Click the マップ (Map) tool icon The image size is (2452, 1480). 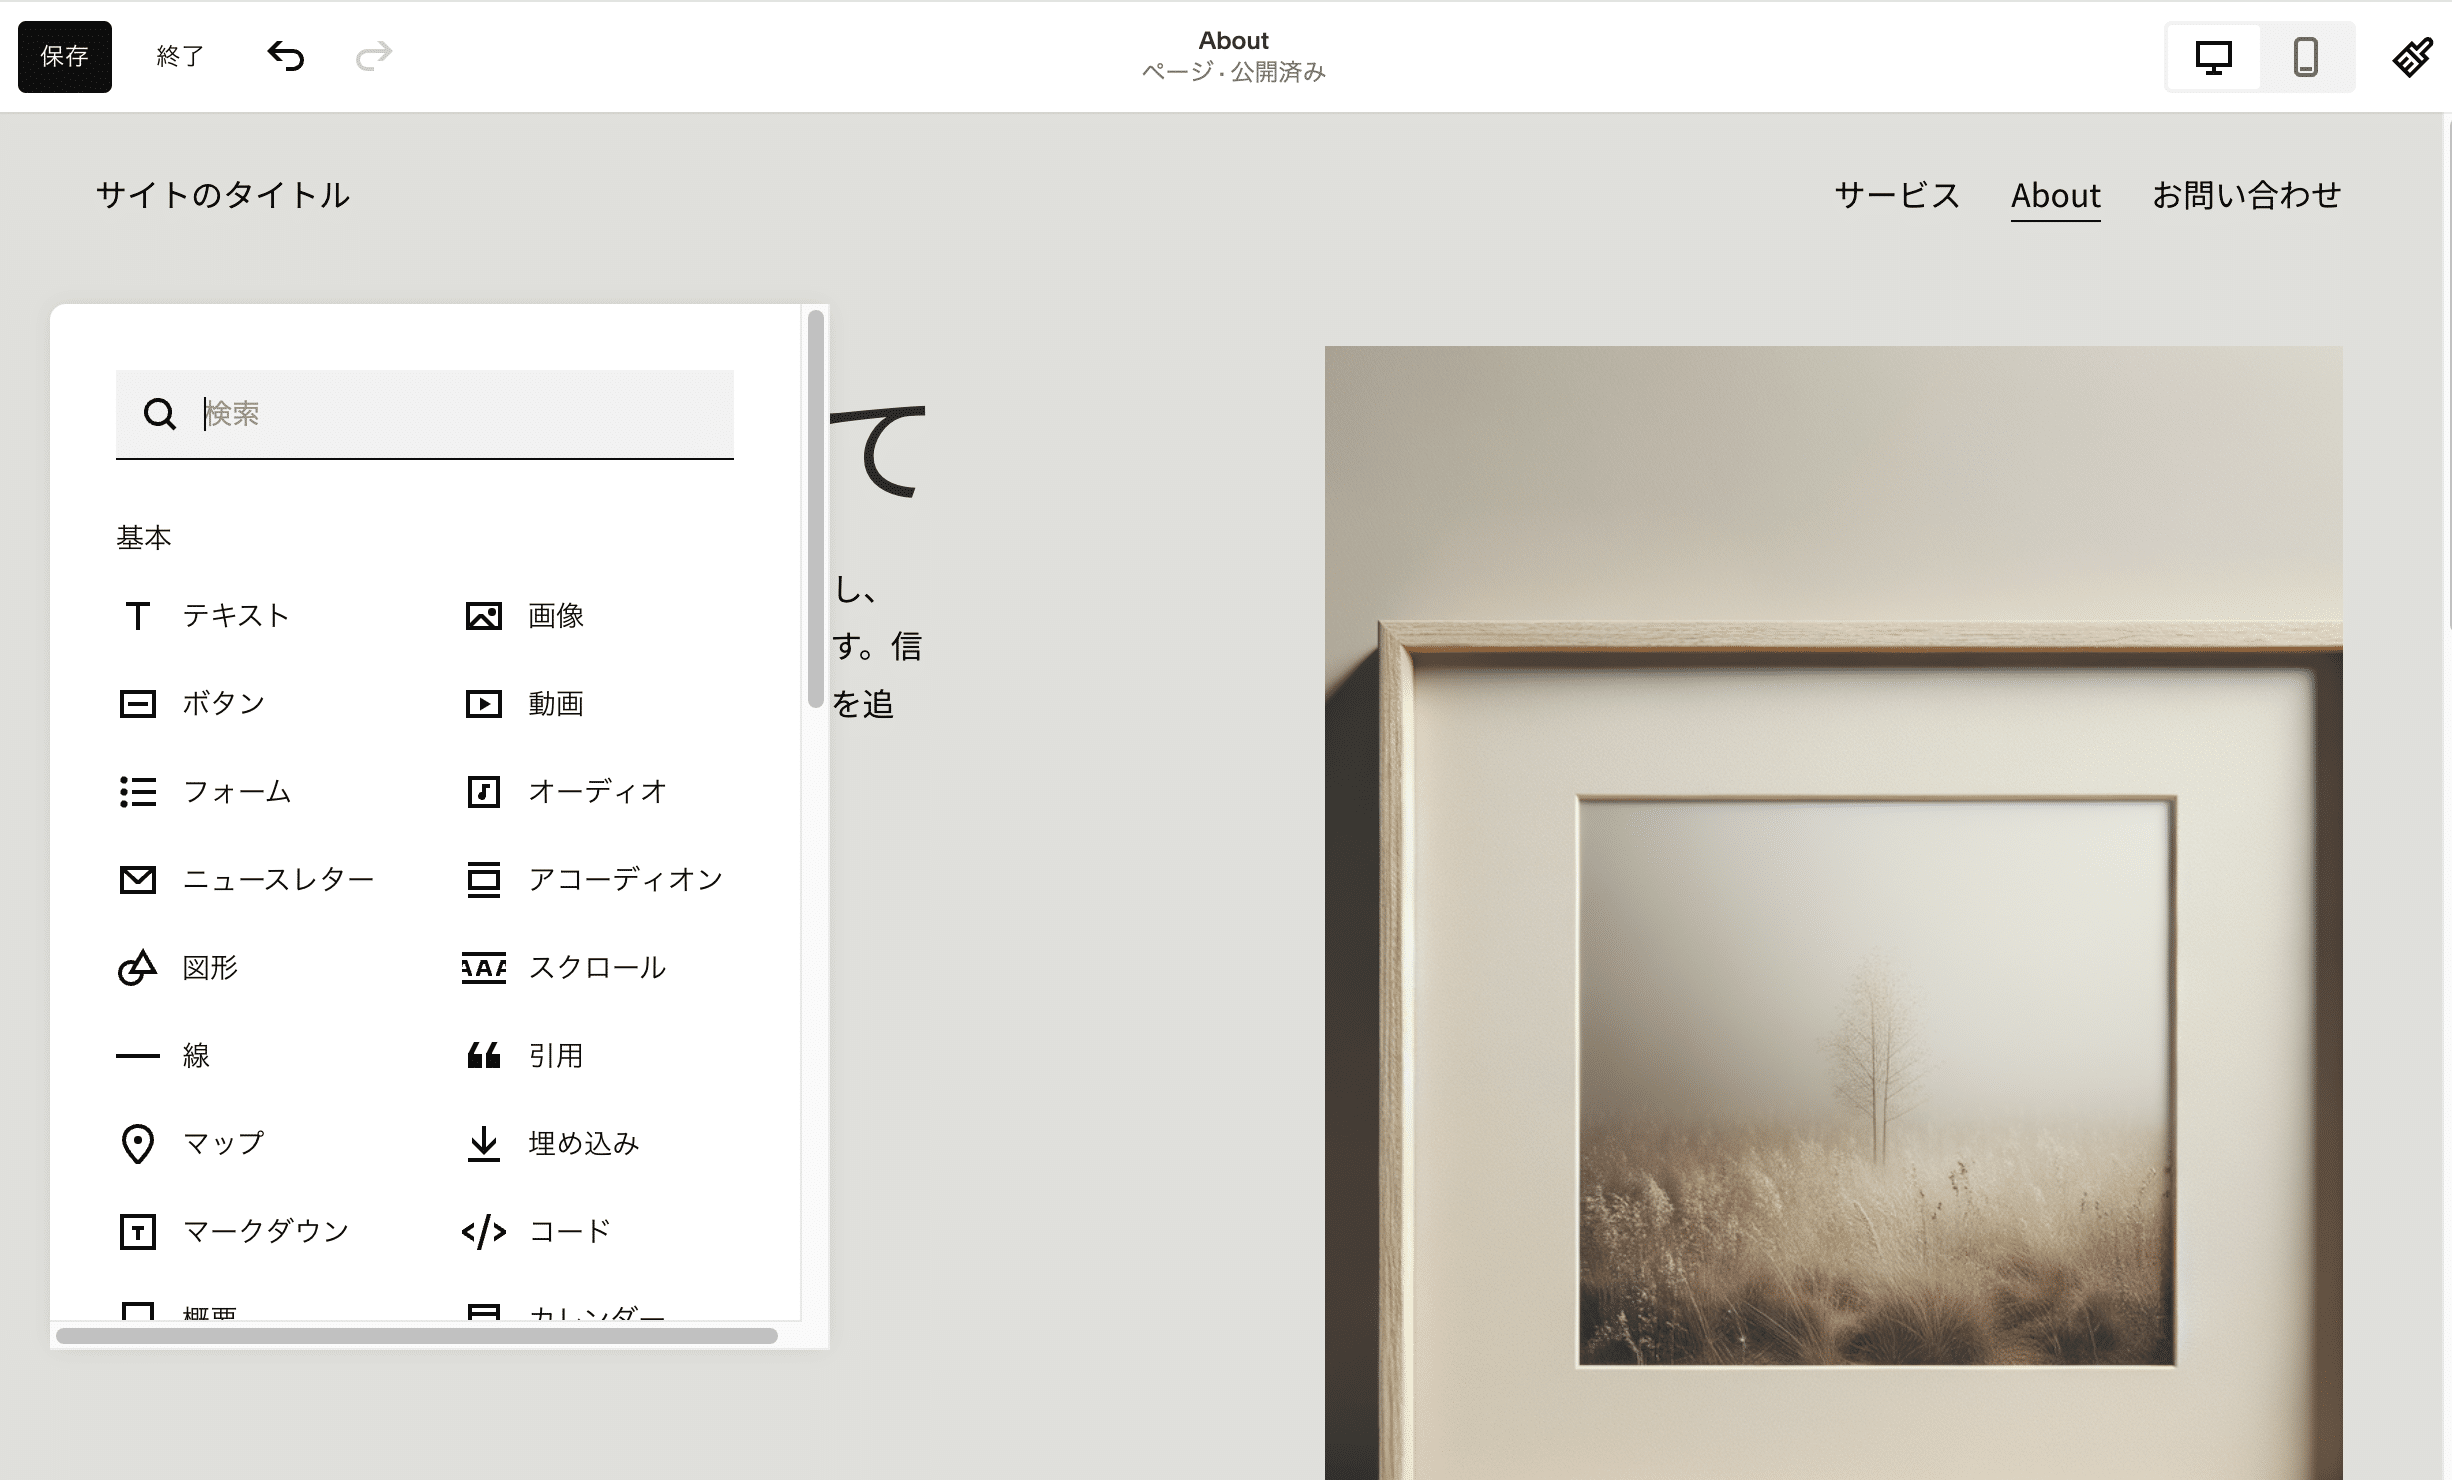138,1142
